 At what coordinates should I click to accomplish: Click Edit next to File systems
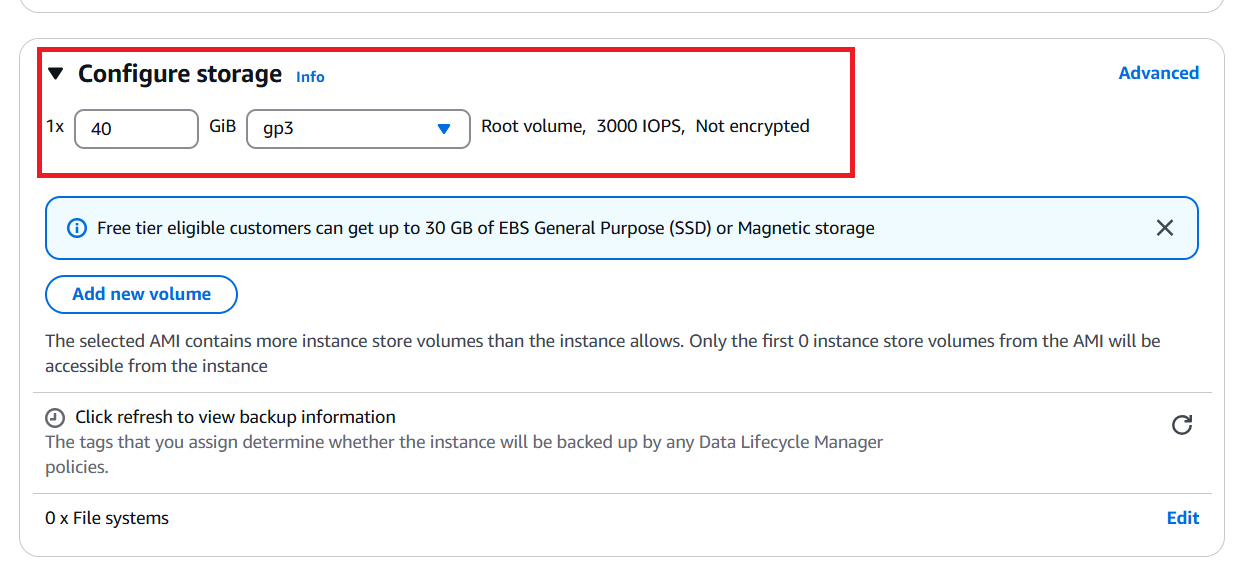coord(1182,518)
